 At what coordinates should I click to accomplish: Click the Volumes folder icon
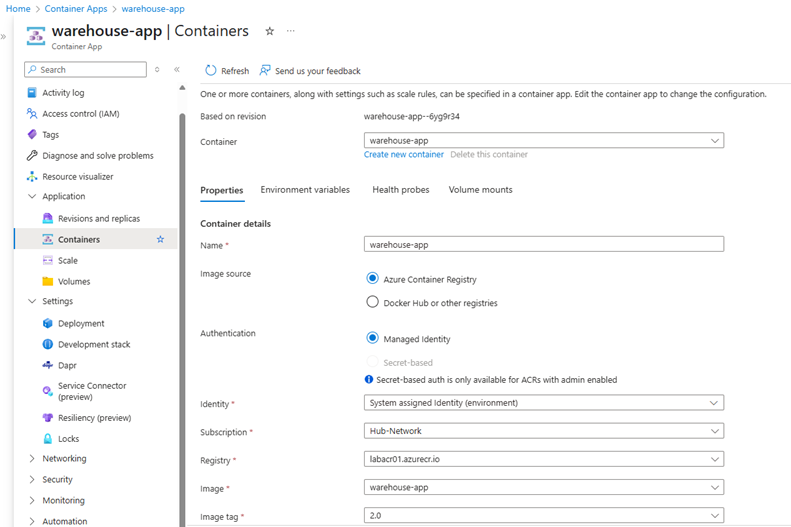tap(47, 281)
